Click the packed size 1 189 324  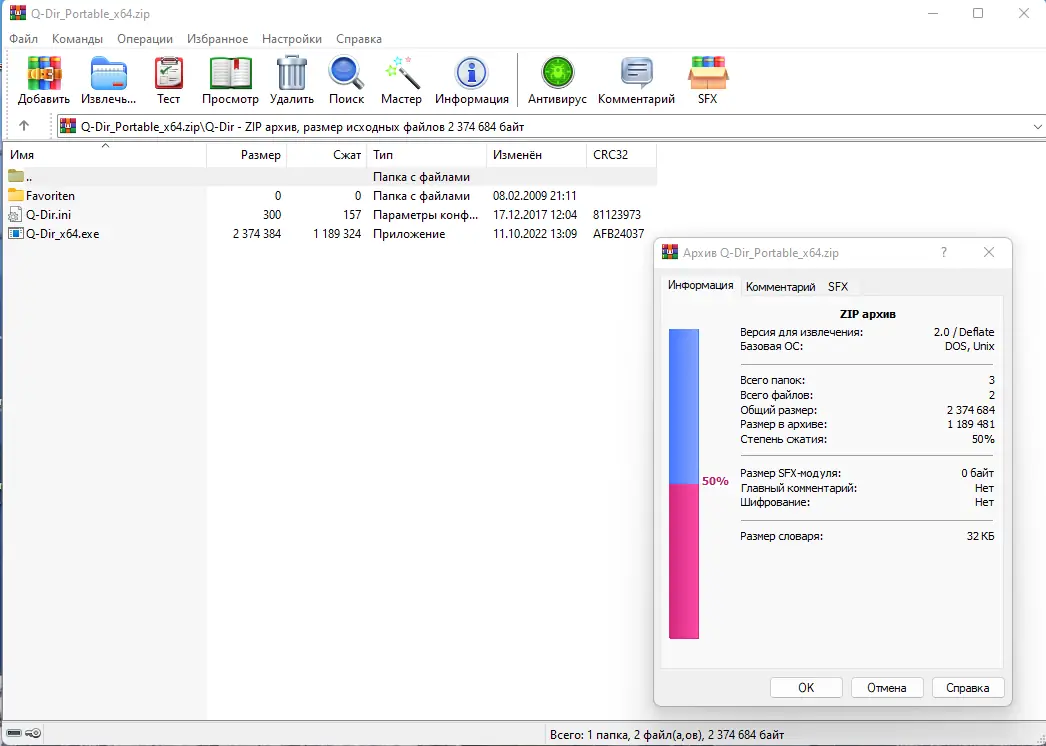point(337,234)
